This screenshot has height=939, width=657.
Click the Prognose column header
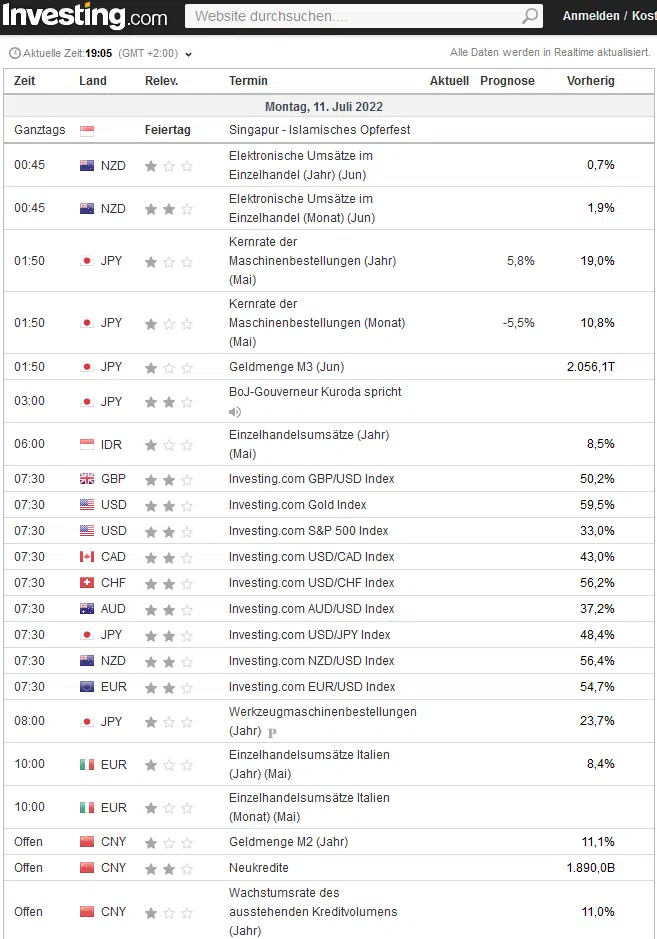coord(507,81)
